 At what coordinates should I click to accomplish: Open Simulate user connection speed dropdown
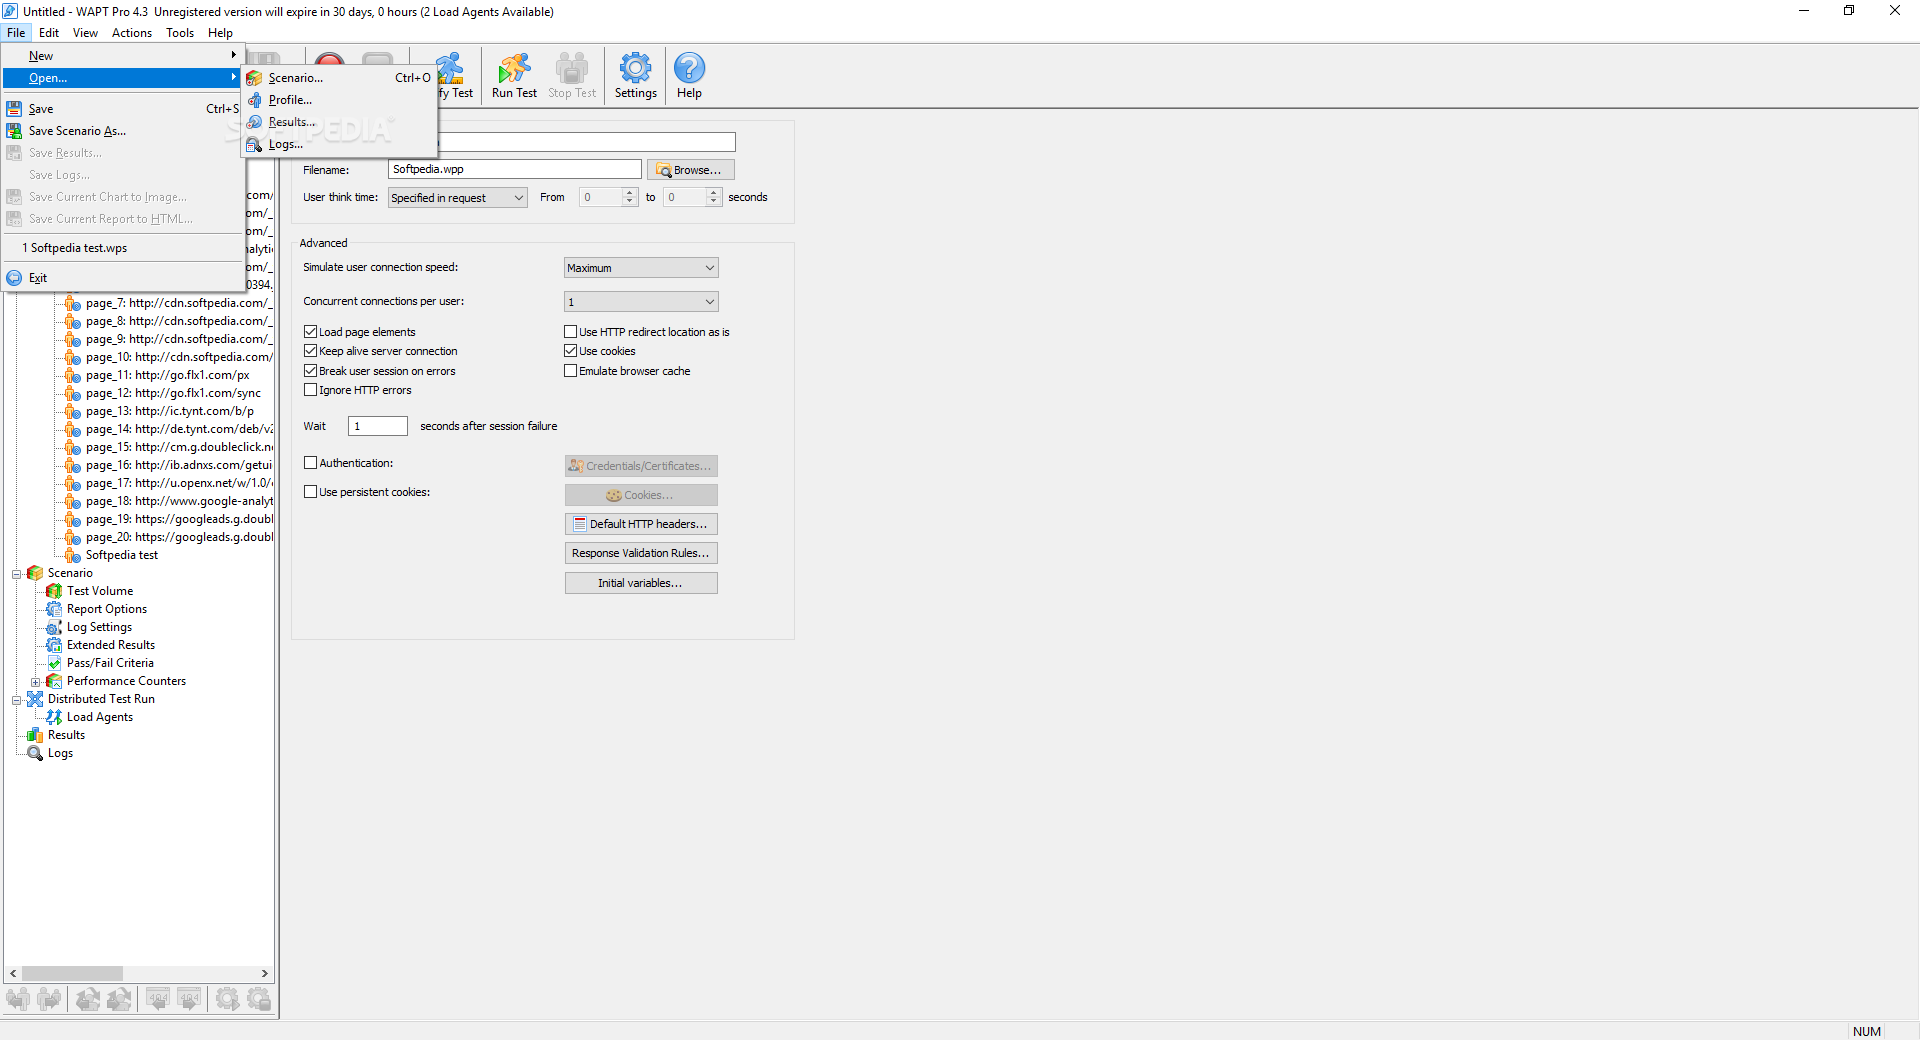(x=641, y=268)
